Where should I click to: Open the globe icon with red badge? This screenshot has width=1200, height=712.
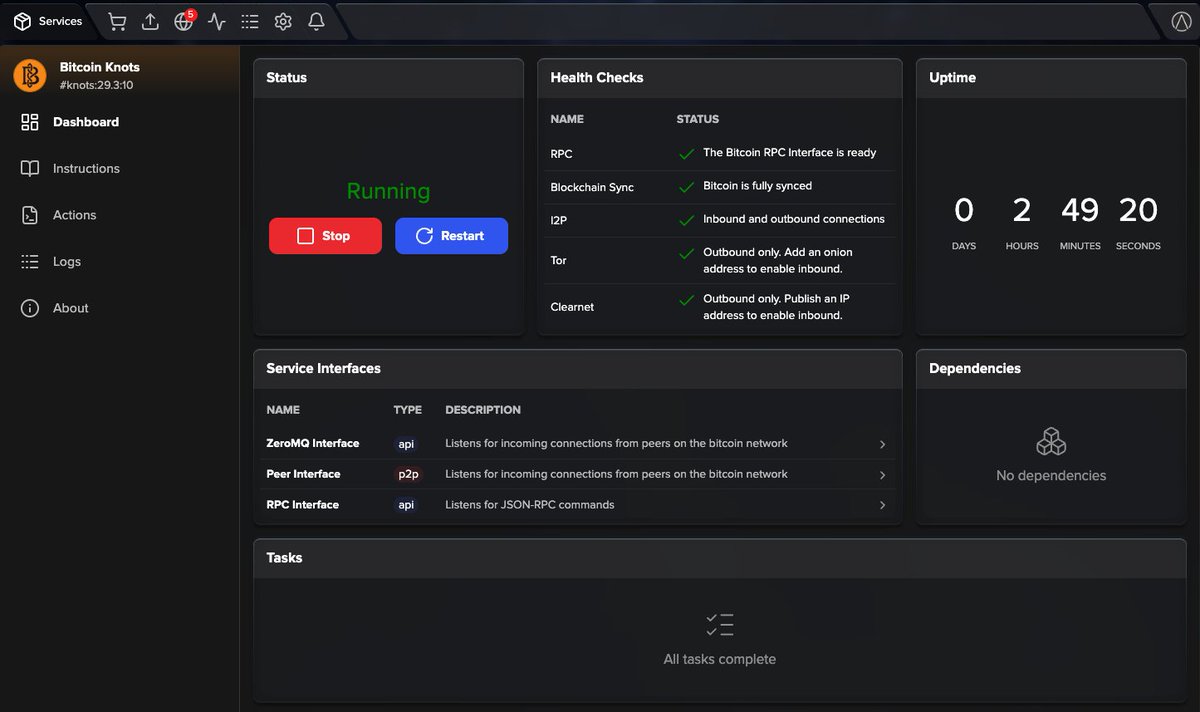click(184, 21)
